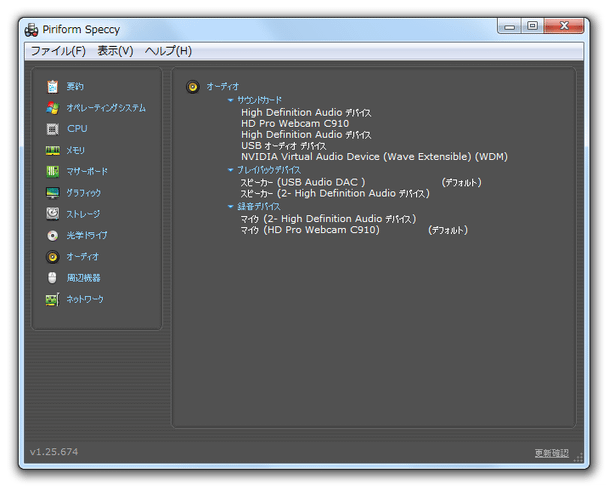Viewport: 609px width, 490px height.
Task: Collapse the サウンドカード section arrow
Action: tap(230, 100)
